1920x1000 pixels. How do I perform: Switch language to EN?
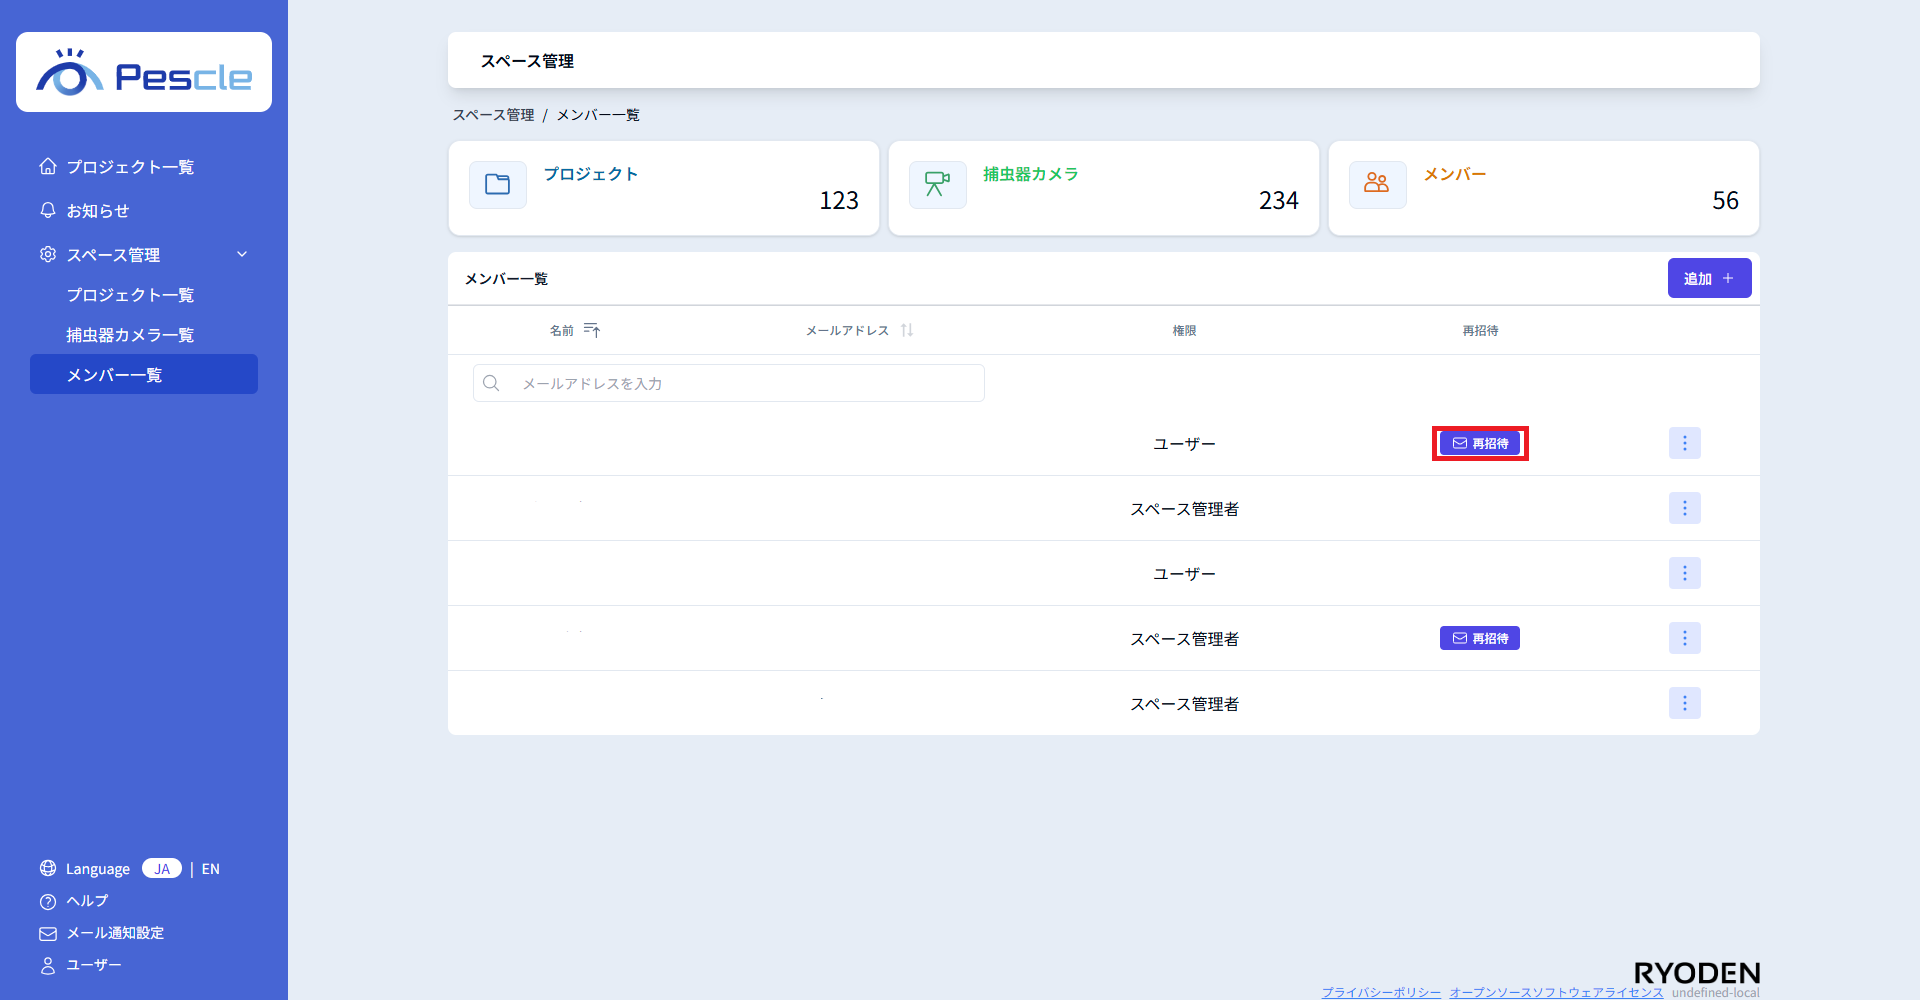pyautogui.click(x=211, y=869)
